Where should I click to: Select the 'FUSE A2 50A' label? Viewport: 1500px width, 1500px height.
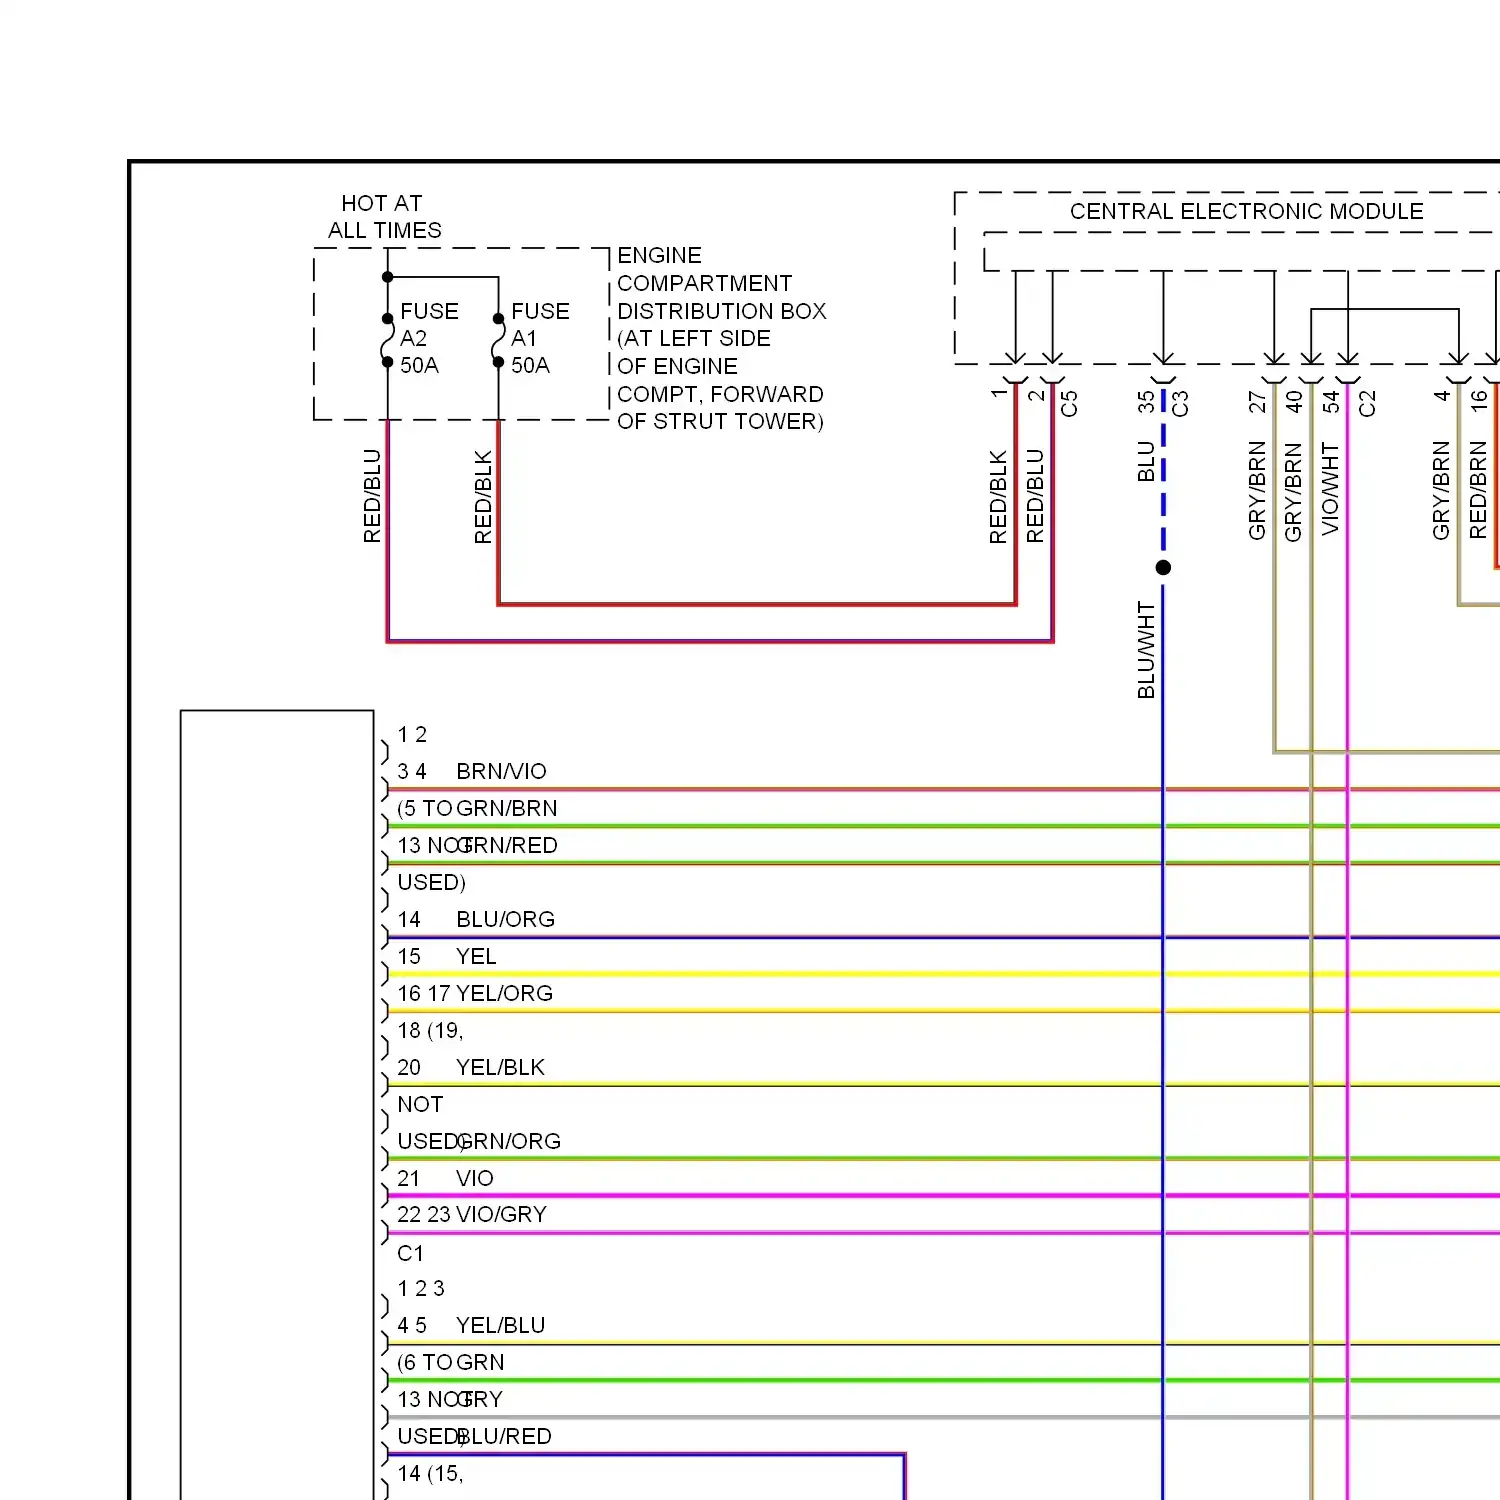(x=429, y=338)
